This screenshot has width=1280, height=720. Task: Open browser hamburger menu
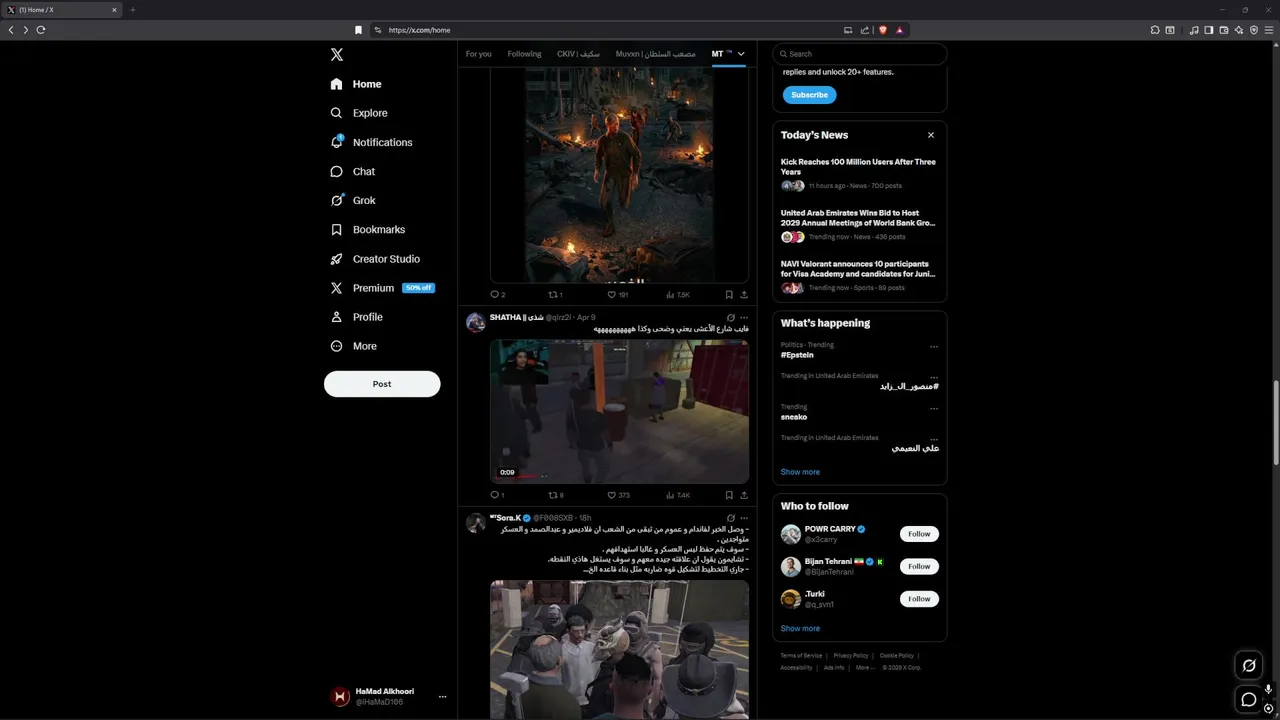pyautogui.click(x=1269, y=30)
